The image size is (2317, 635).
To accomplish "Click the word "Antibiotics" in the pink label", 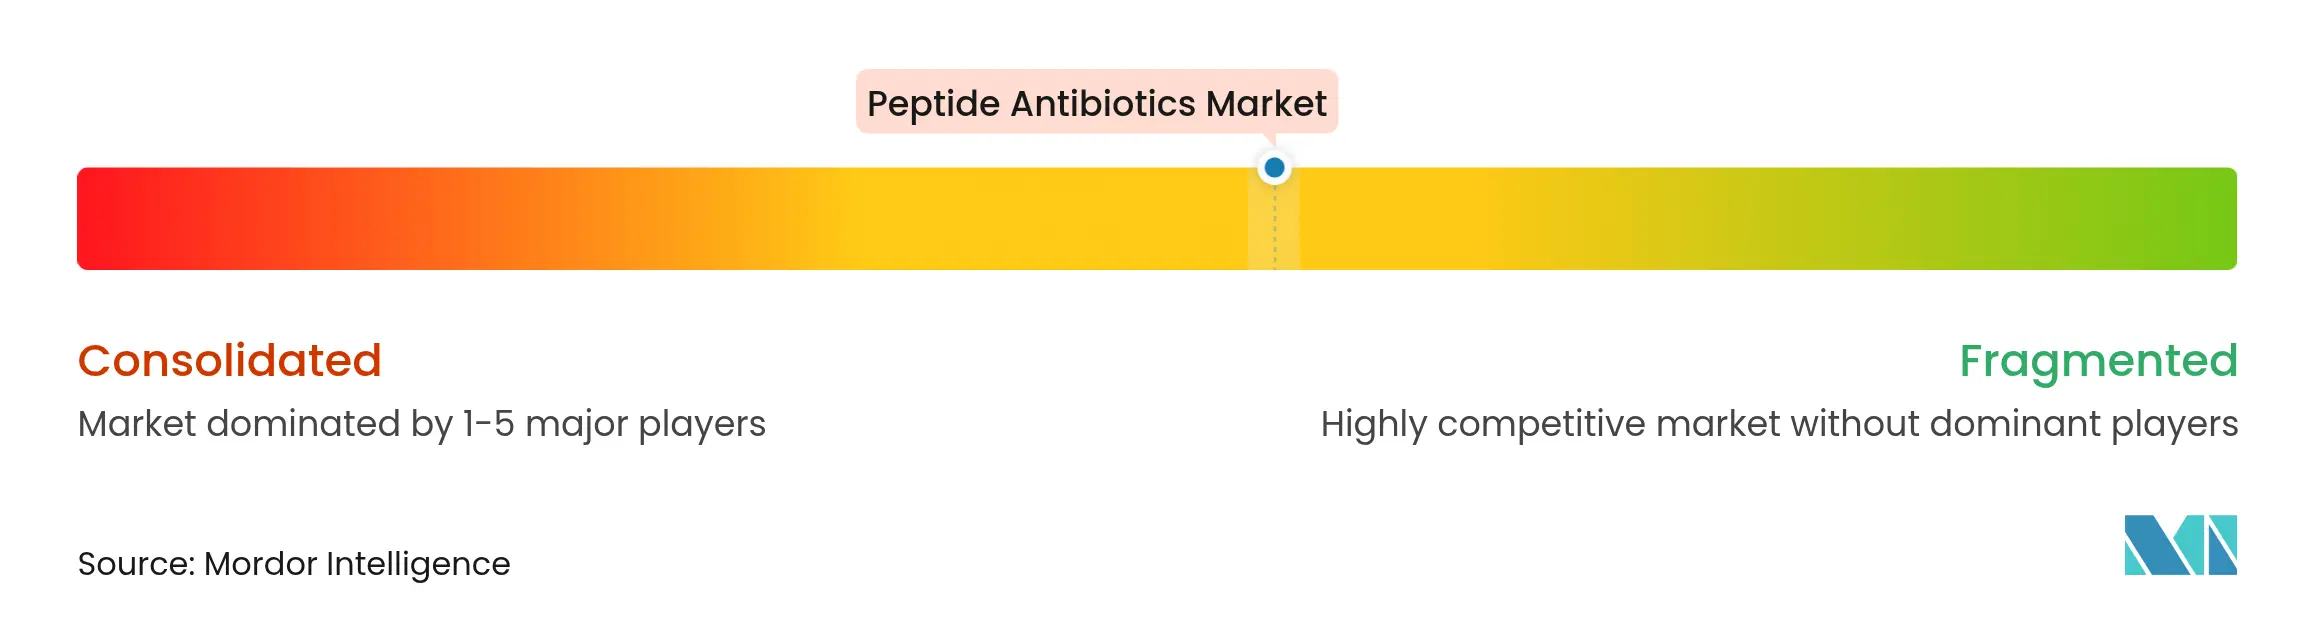I will tap(1102, 104).
